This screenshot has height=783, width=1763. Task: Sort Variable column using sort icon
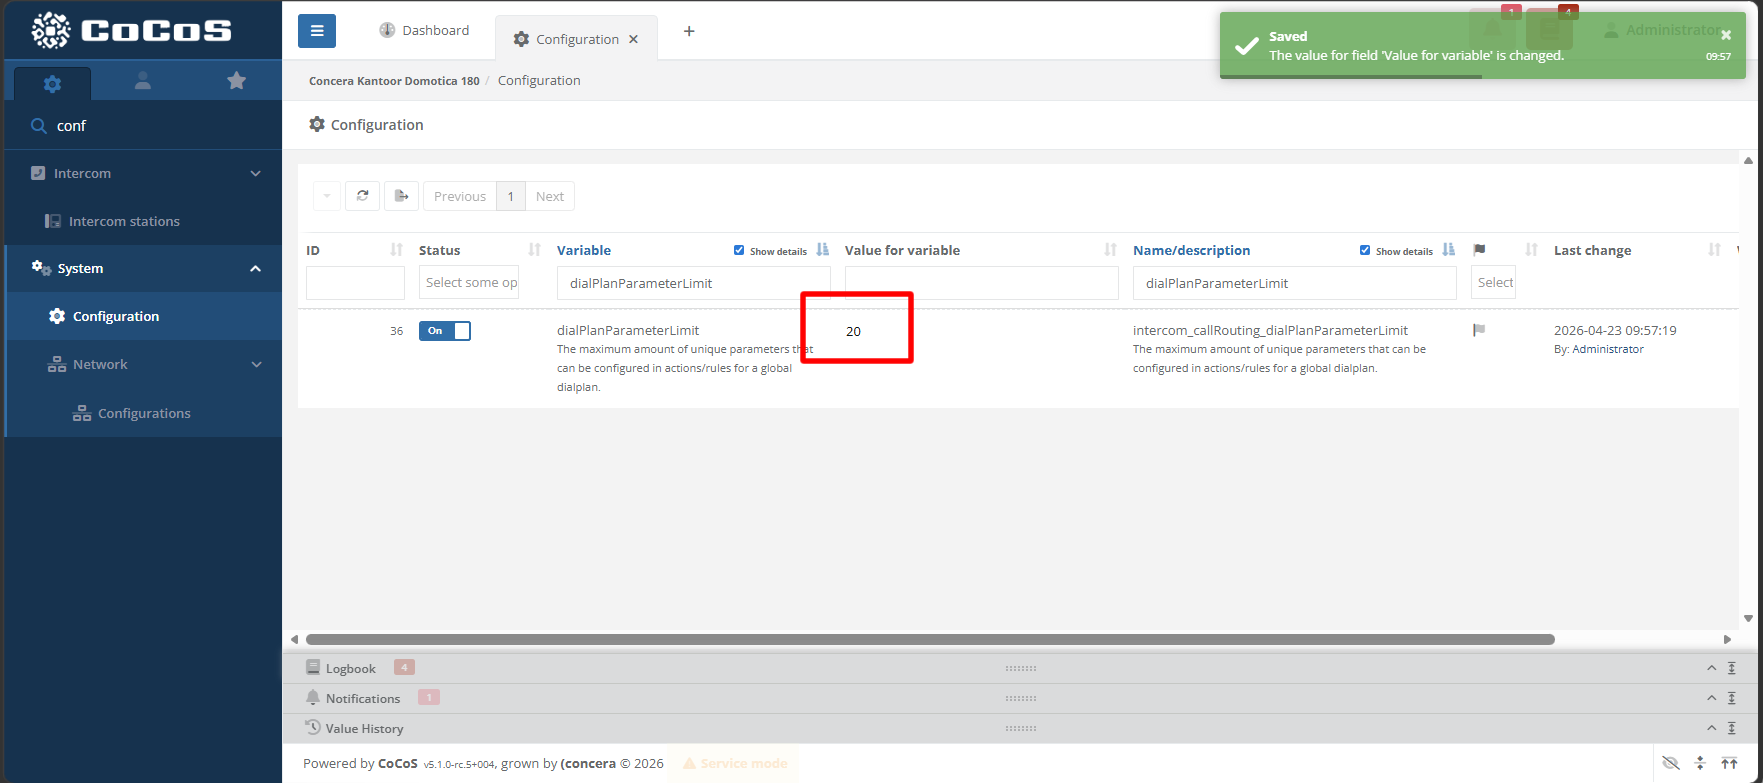point(822,250)
